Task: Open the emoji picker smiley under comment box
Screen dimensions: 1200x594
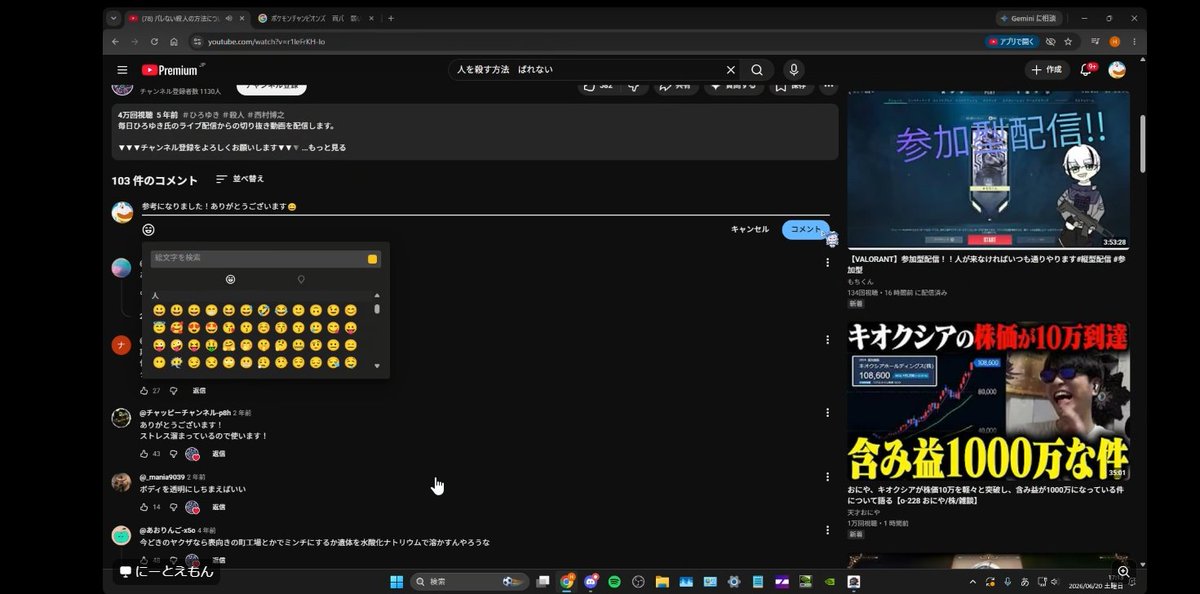Action: pyautogui.click(x=149, y=229)
